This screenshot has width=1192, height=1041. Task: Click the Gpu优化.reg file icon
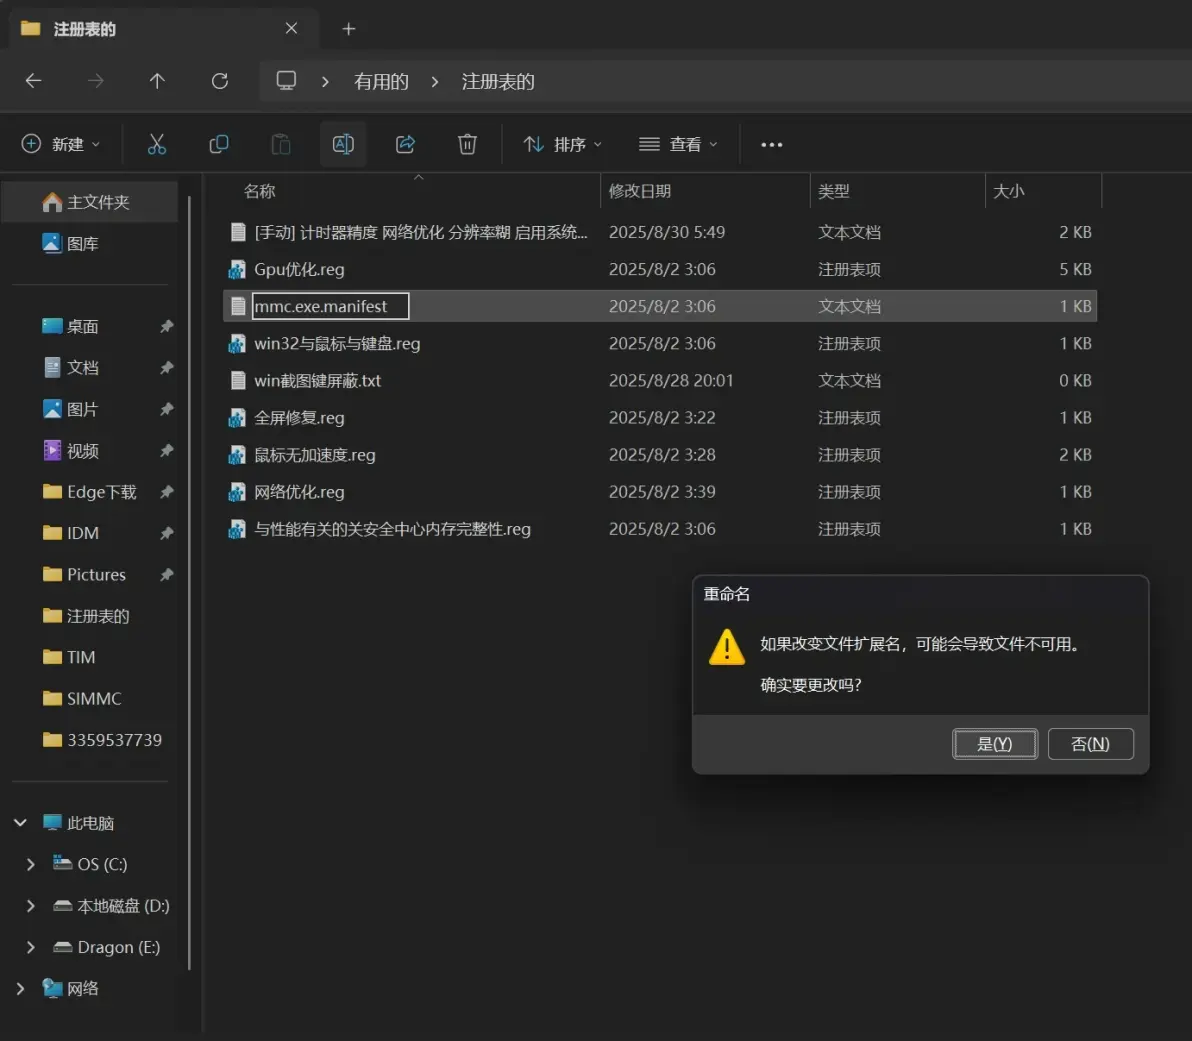237,269
